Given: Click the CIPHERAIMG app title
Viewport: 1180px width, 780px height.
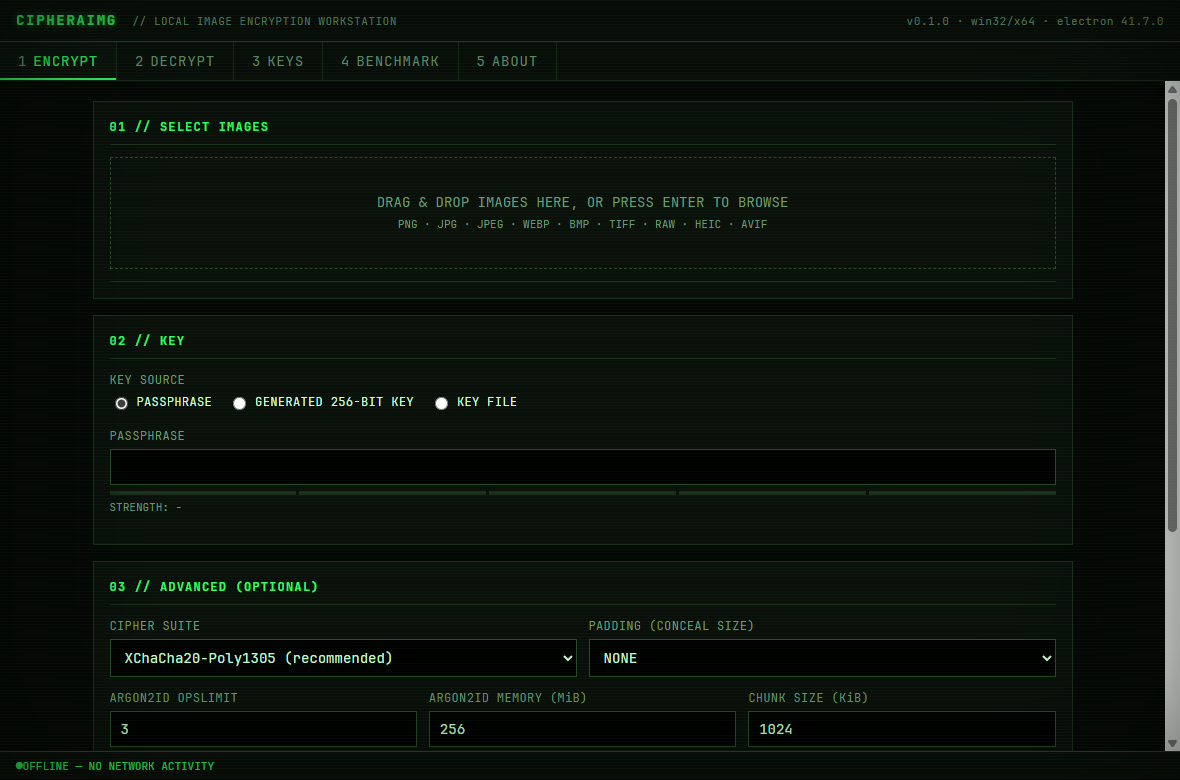Looking at the screenshot, I should [66, 20].
